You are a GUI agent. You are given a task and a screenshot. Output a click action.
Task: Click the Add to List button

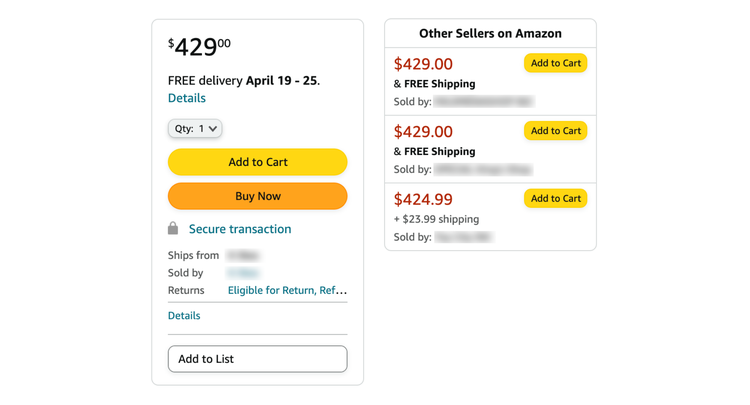point(257,359)
